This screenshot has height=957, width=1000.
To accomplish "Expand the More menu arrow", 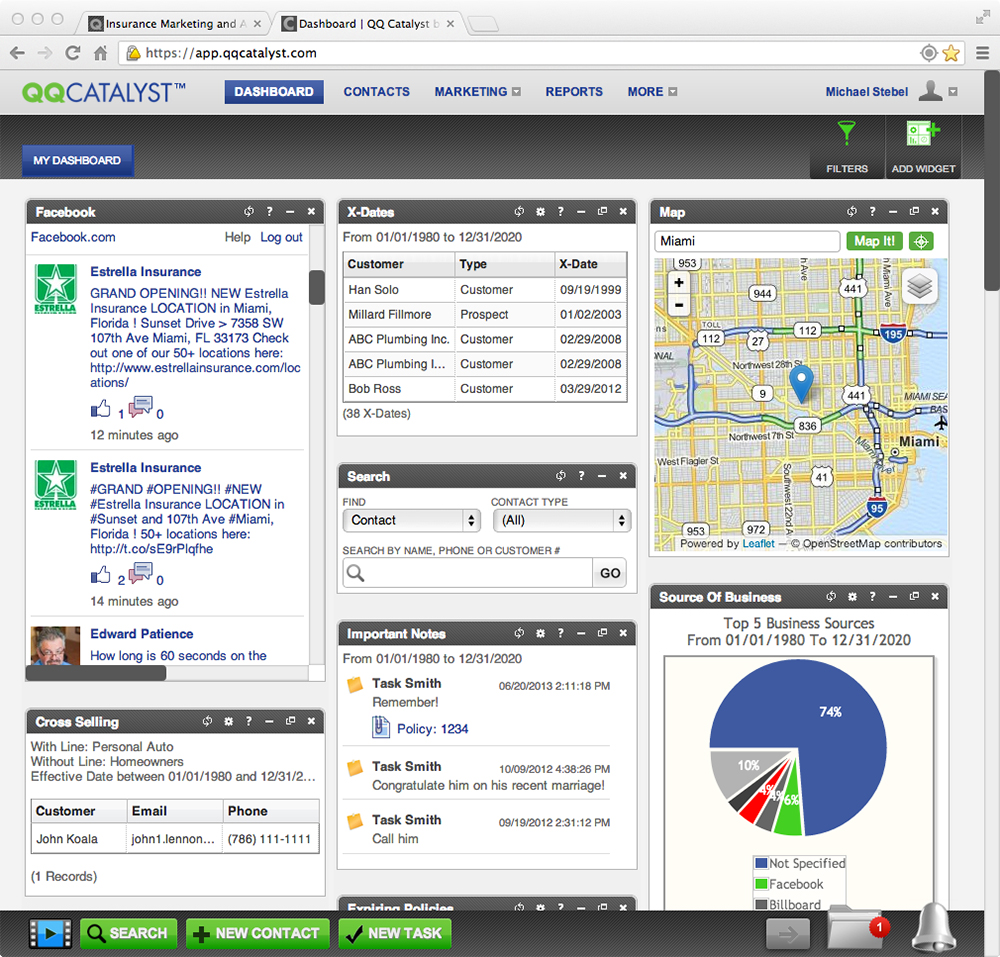I will click(672, 92).
